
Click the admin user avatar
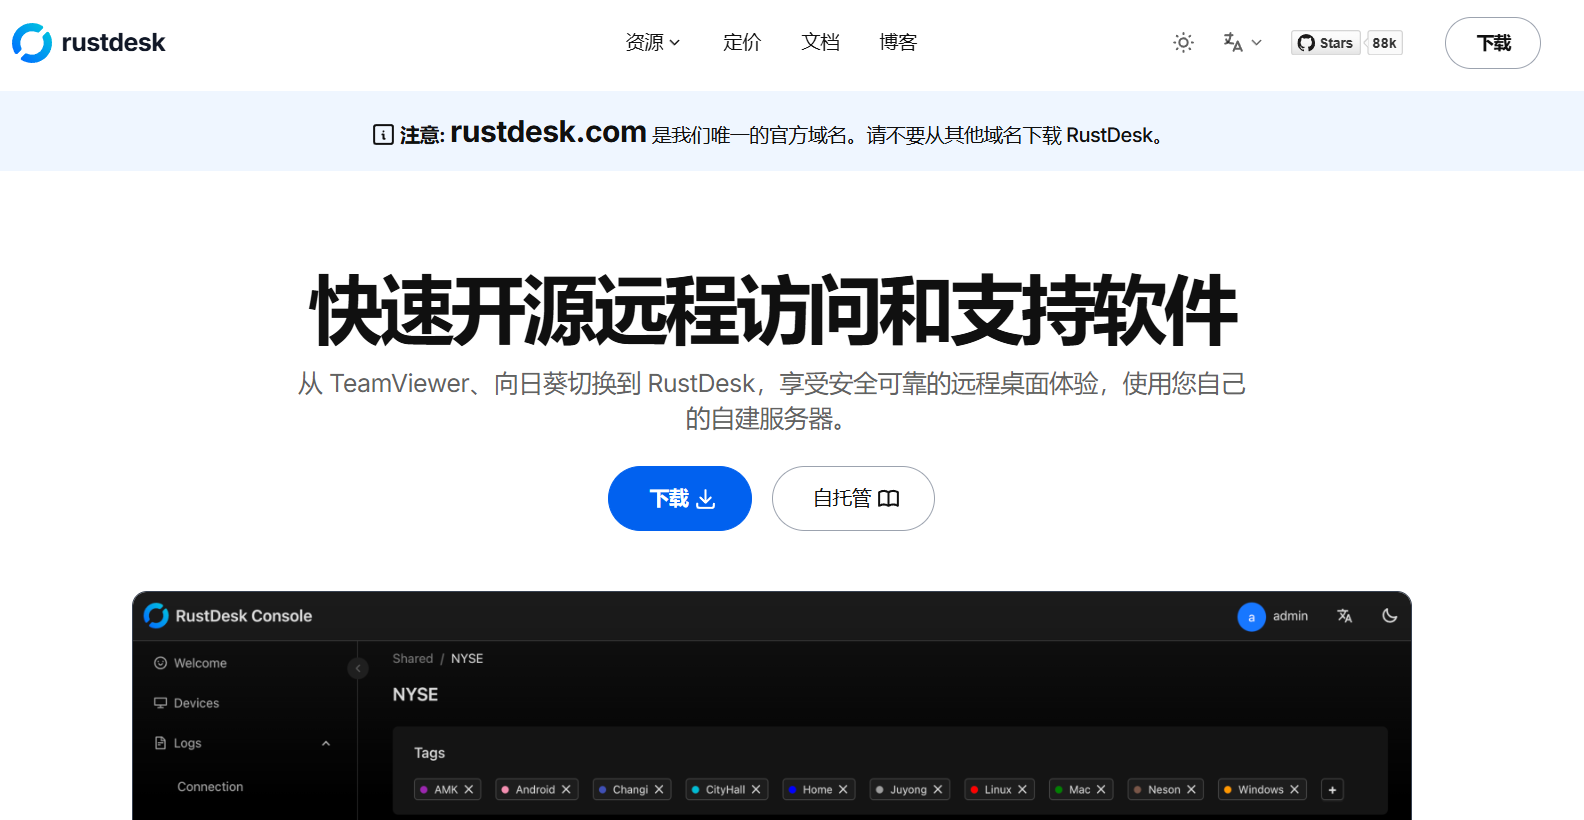1251,617
